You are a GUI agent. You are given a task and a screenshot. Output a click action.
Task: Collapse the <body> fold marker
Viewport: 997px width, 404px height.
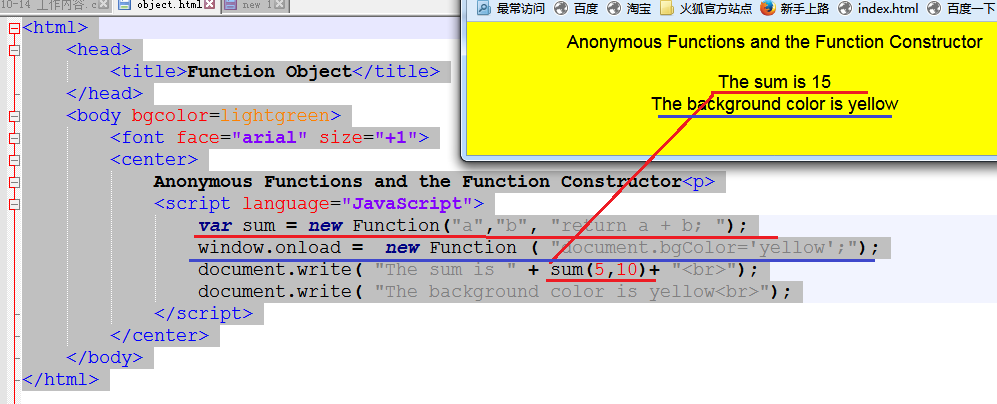coord(15,116)
